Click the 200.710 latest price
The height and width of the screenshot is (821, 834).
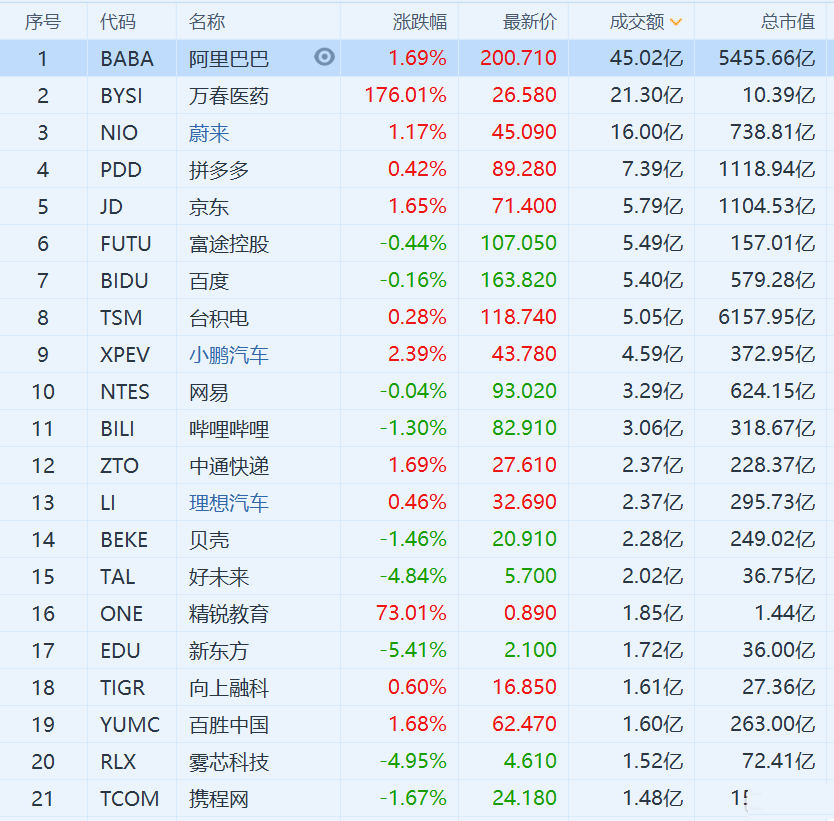point(519,57)
